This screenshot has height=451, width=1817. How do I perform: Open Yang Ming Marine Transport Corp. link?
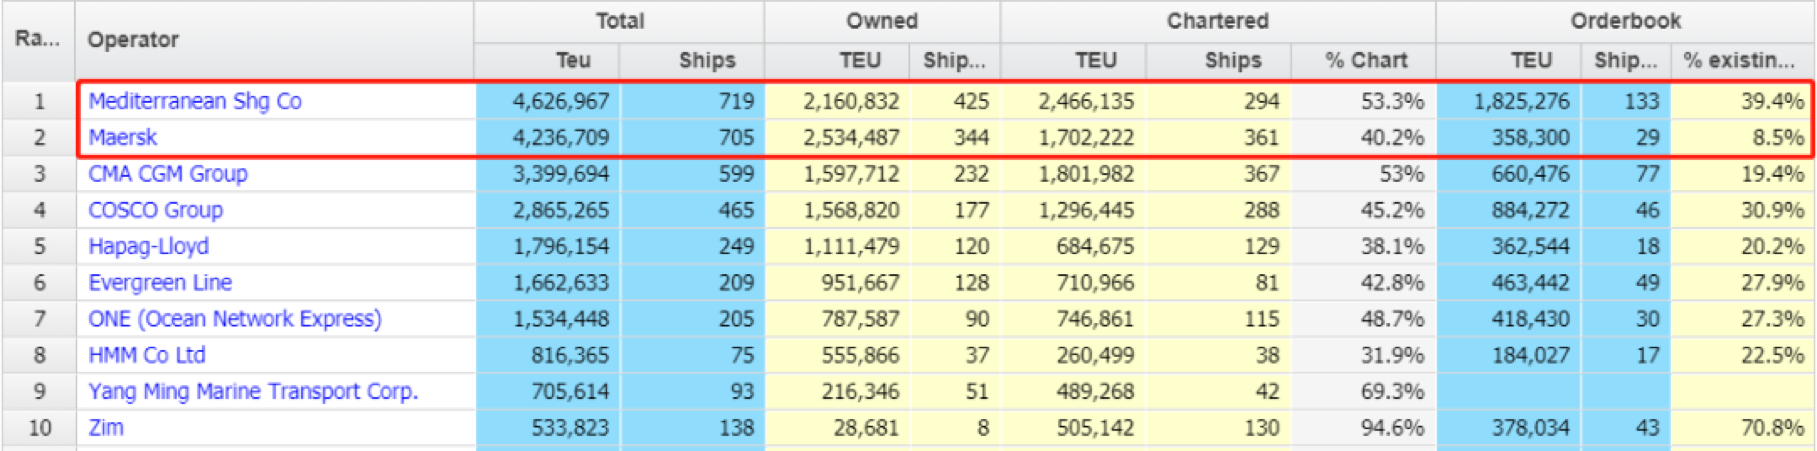[253, 391]
